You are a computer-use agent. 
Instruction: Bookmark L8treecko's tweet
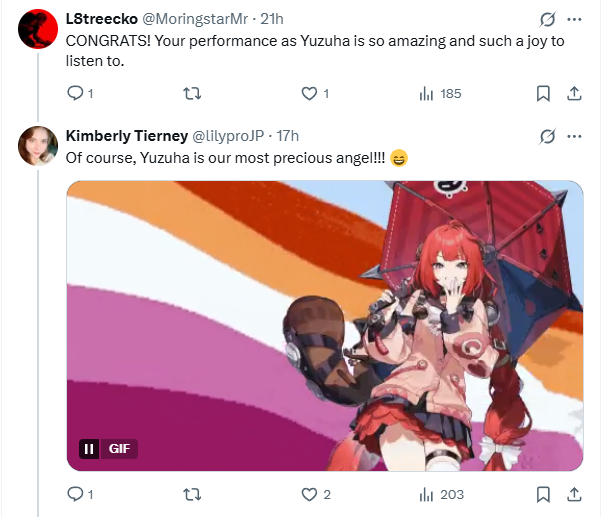pos(543,93)
